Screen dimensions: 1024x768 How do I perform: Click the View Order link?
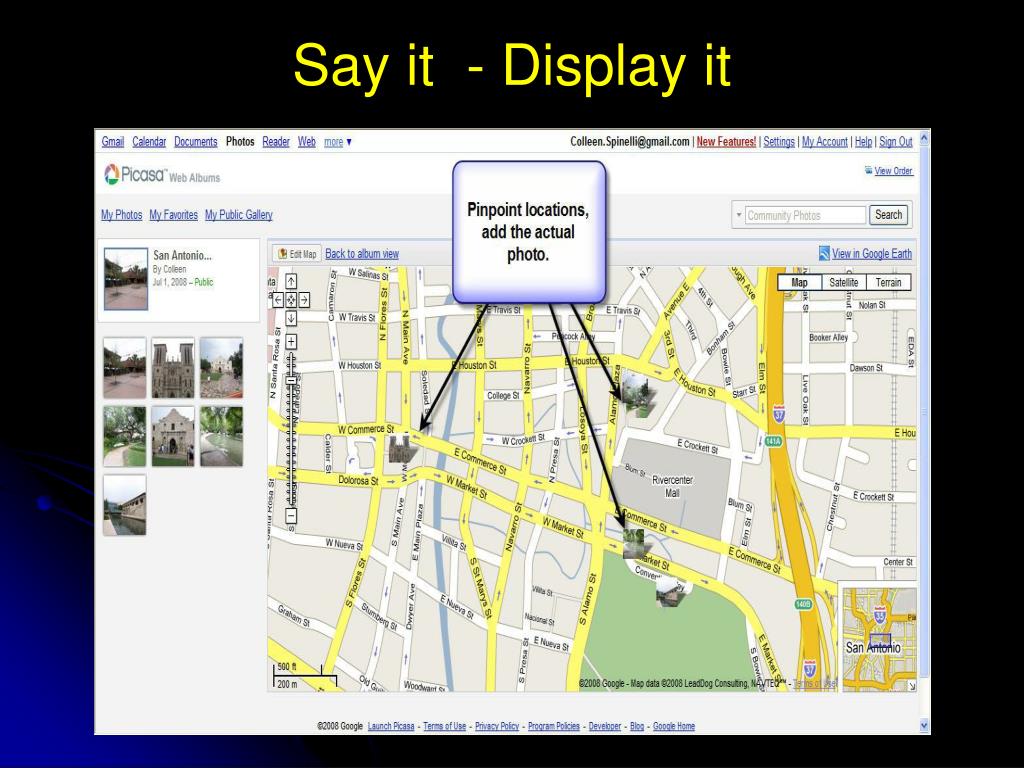pos(893,171)
